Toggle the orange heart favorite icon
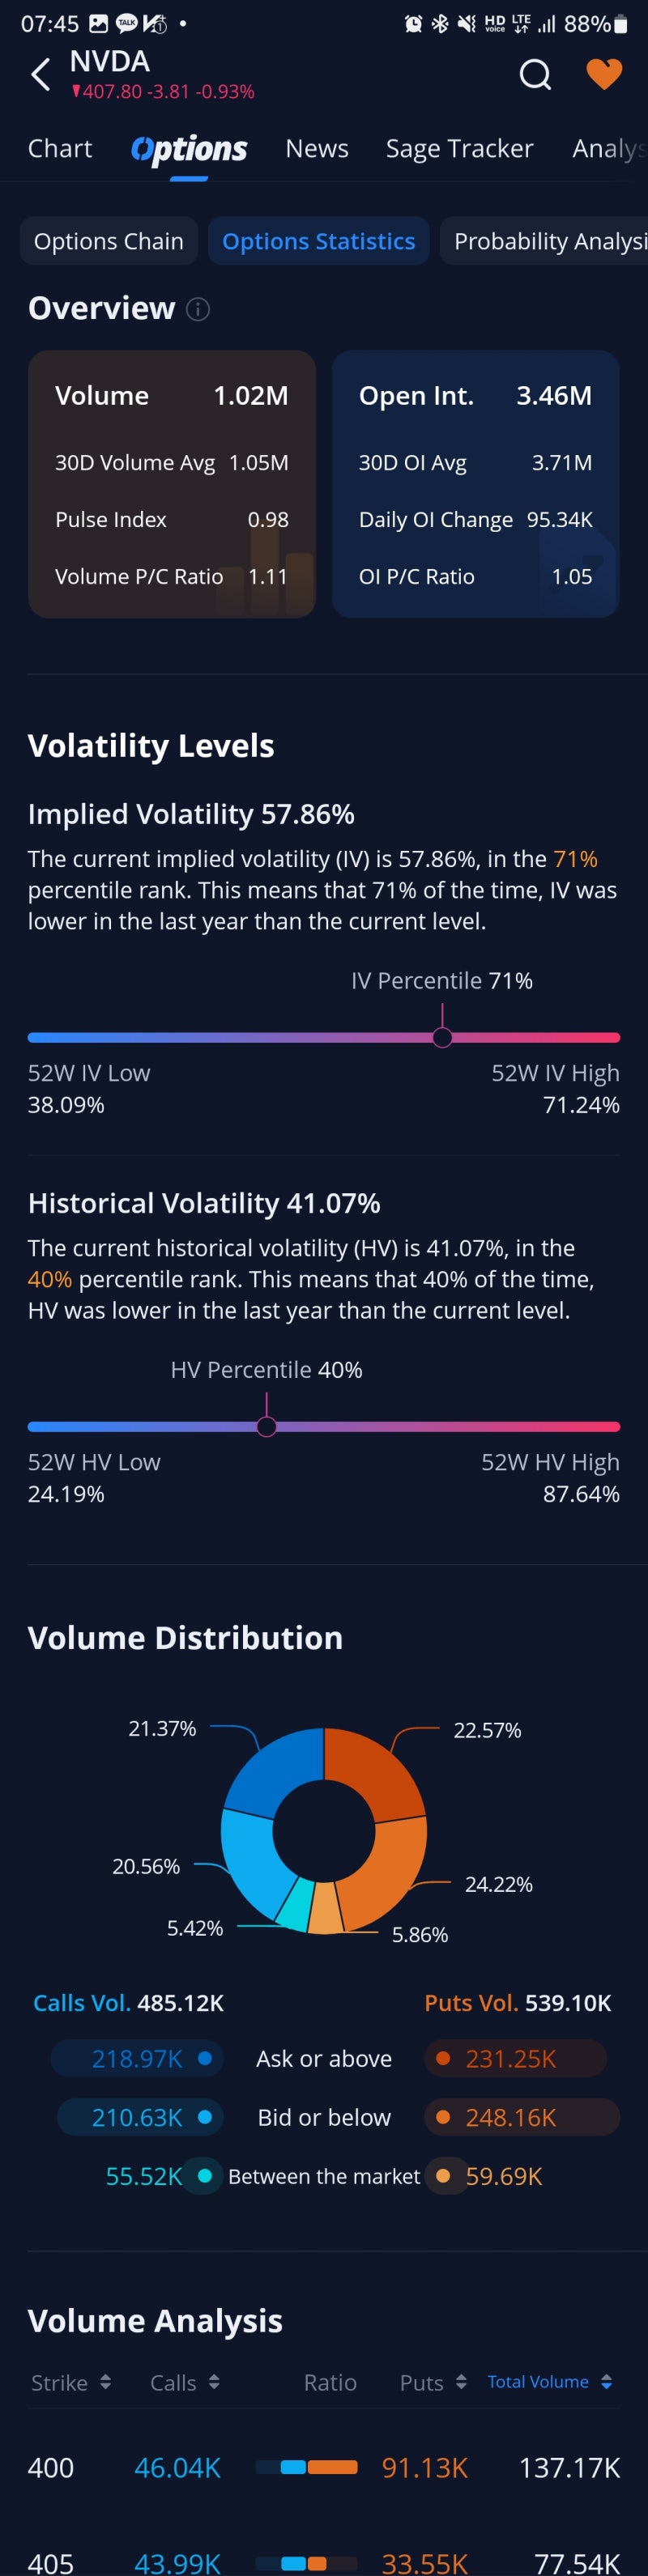 [x=603, y=75]
